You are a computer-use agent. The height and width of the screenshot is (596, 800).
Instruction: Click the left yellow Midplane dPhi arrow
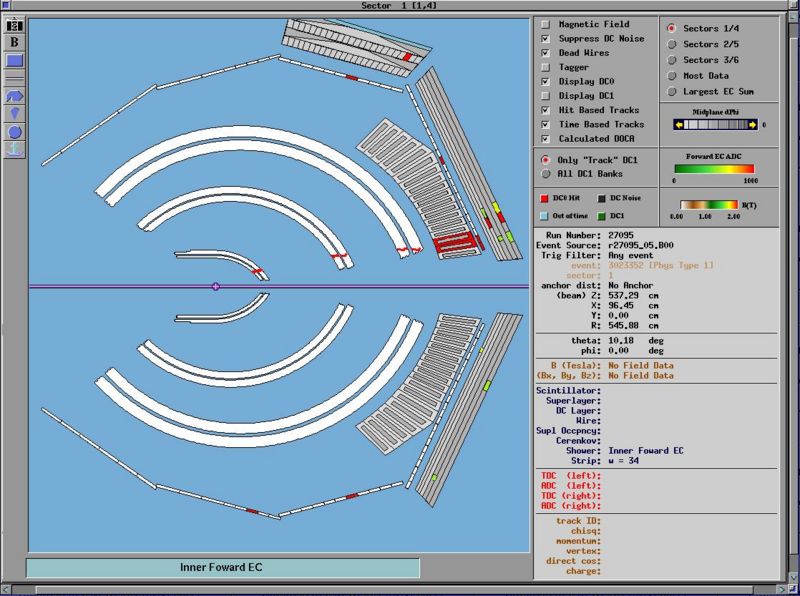click(x=679, y=125)
